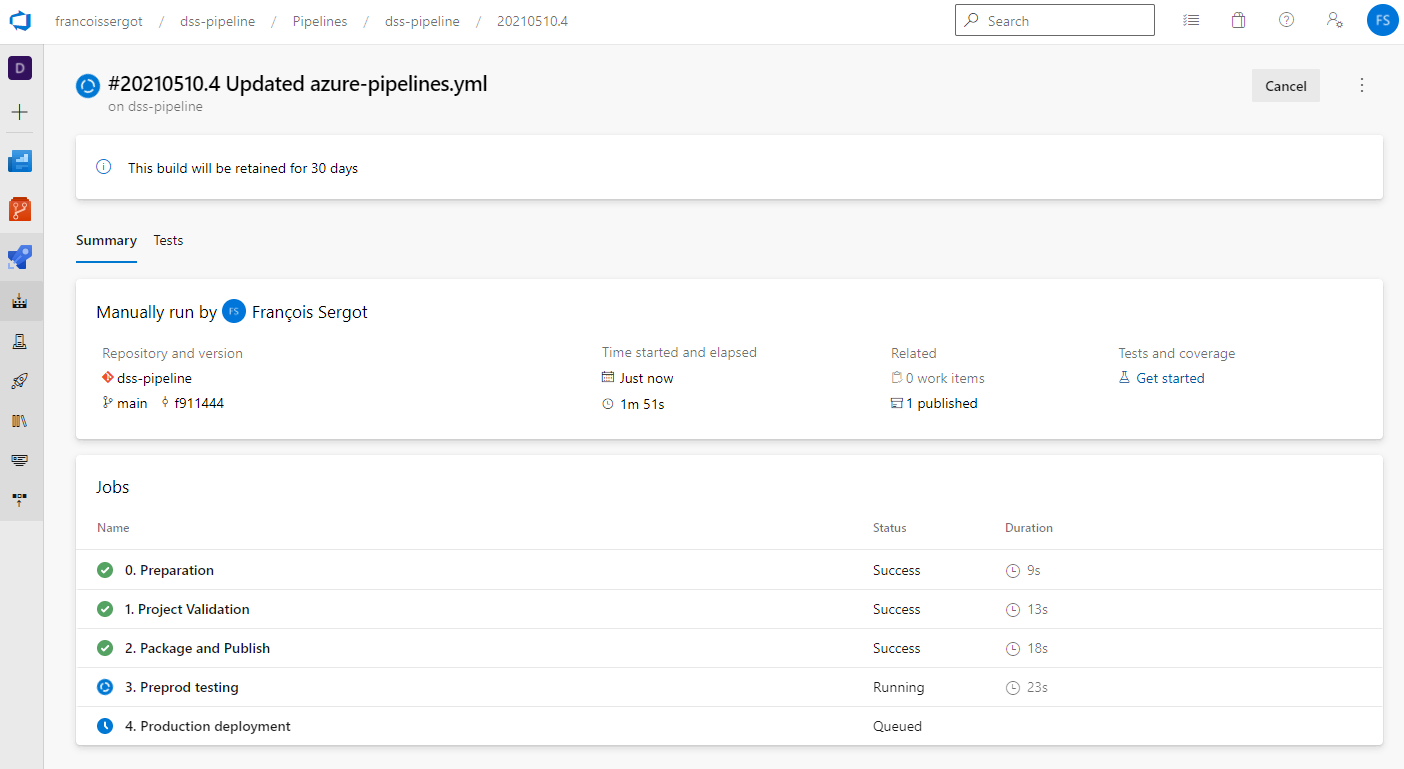Screen dimensions: 1404x769
Task: Switch to the Tests tab
Action: click(168, 240)
